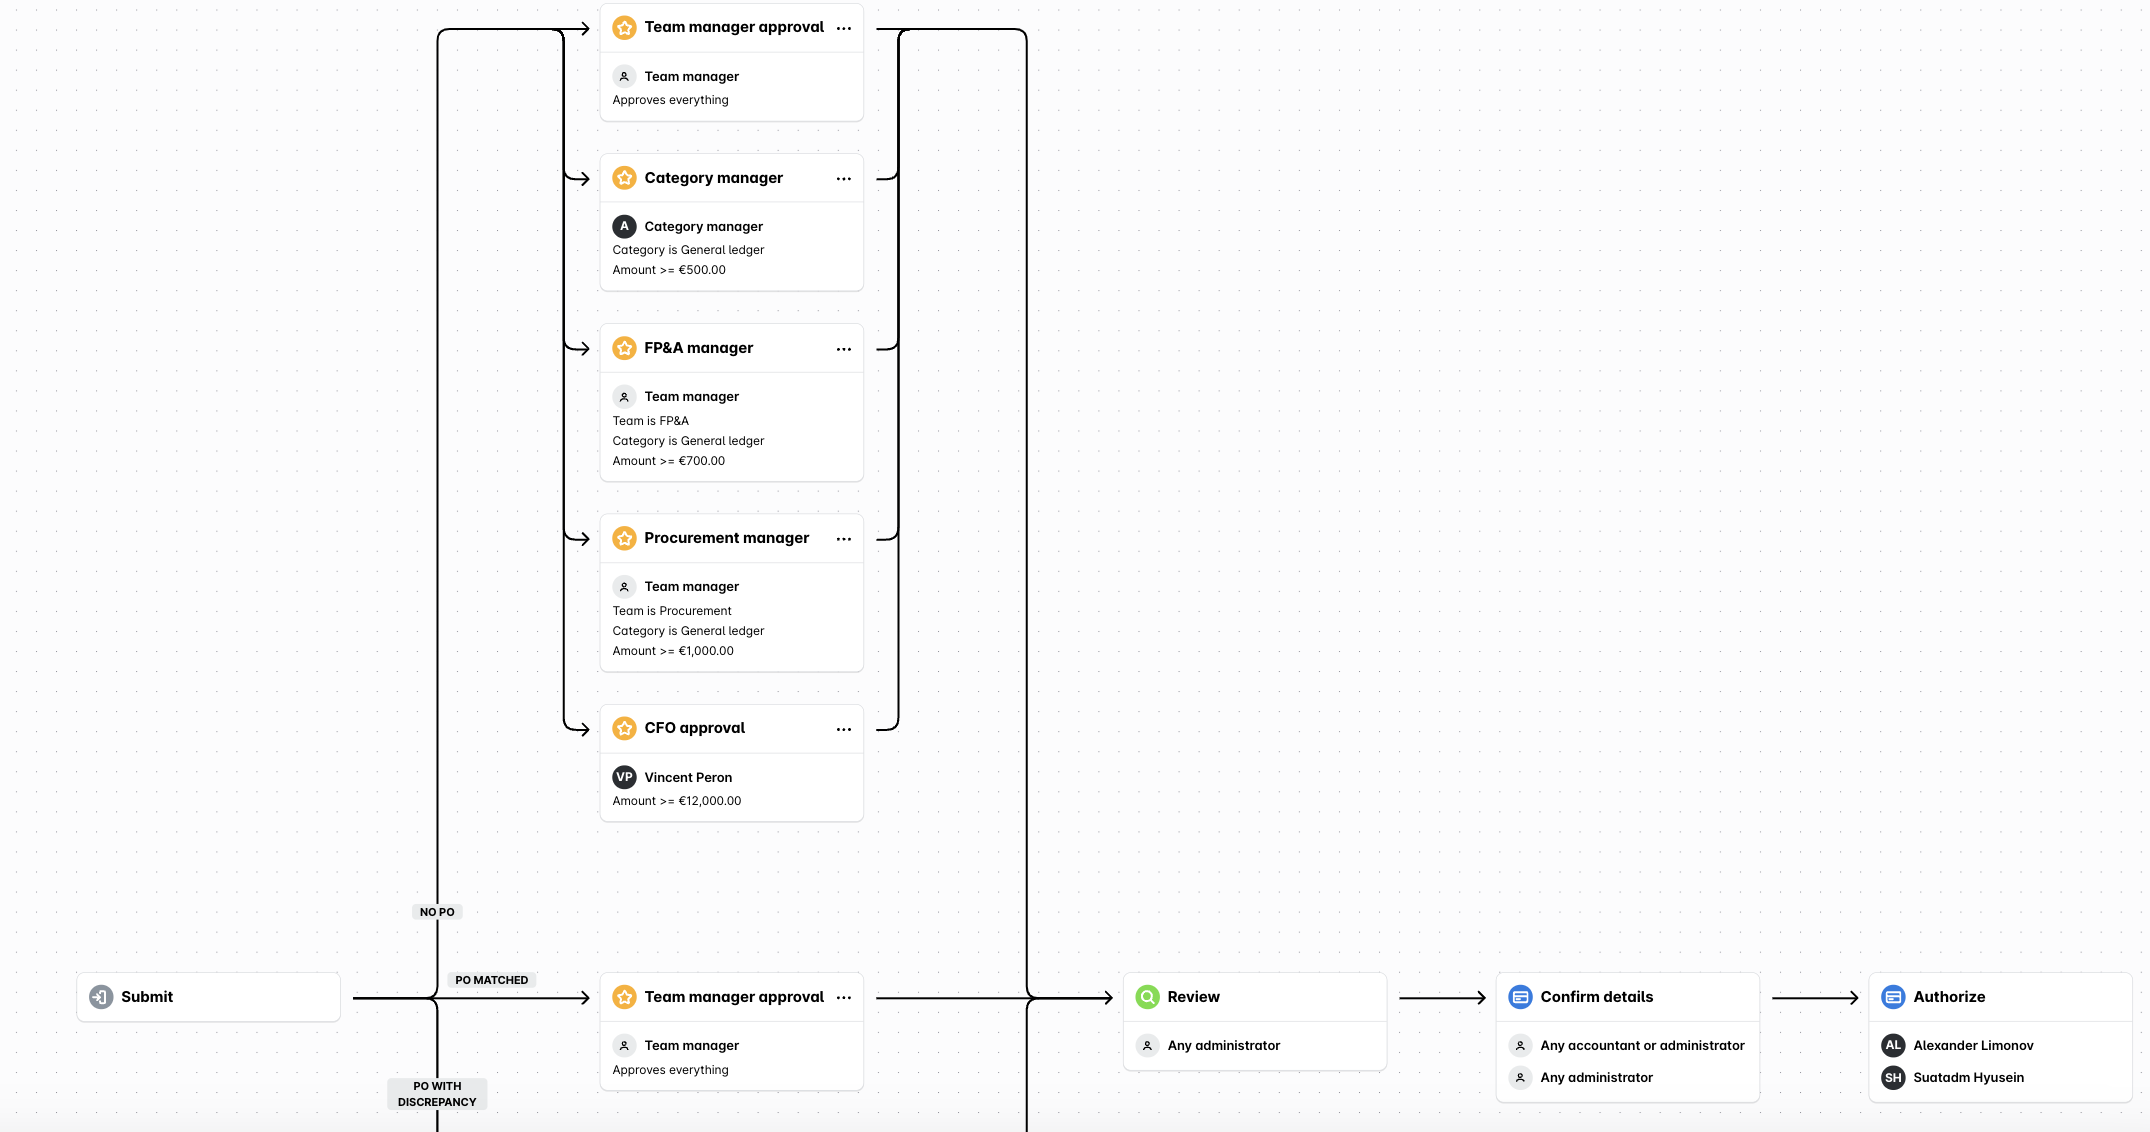
Task: Click the A avatar in Category manager
Action: pos(624,226)
